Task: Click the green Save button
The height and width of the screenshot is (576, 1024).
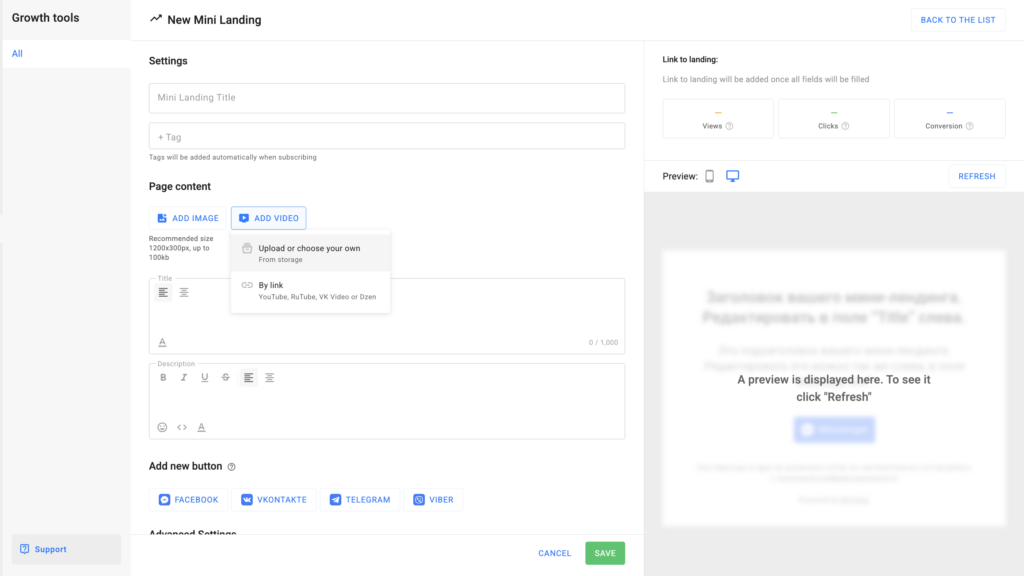Action: [605, 553]
